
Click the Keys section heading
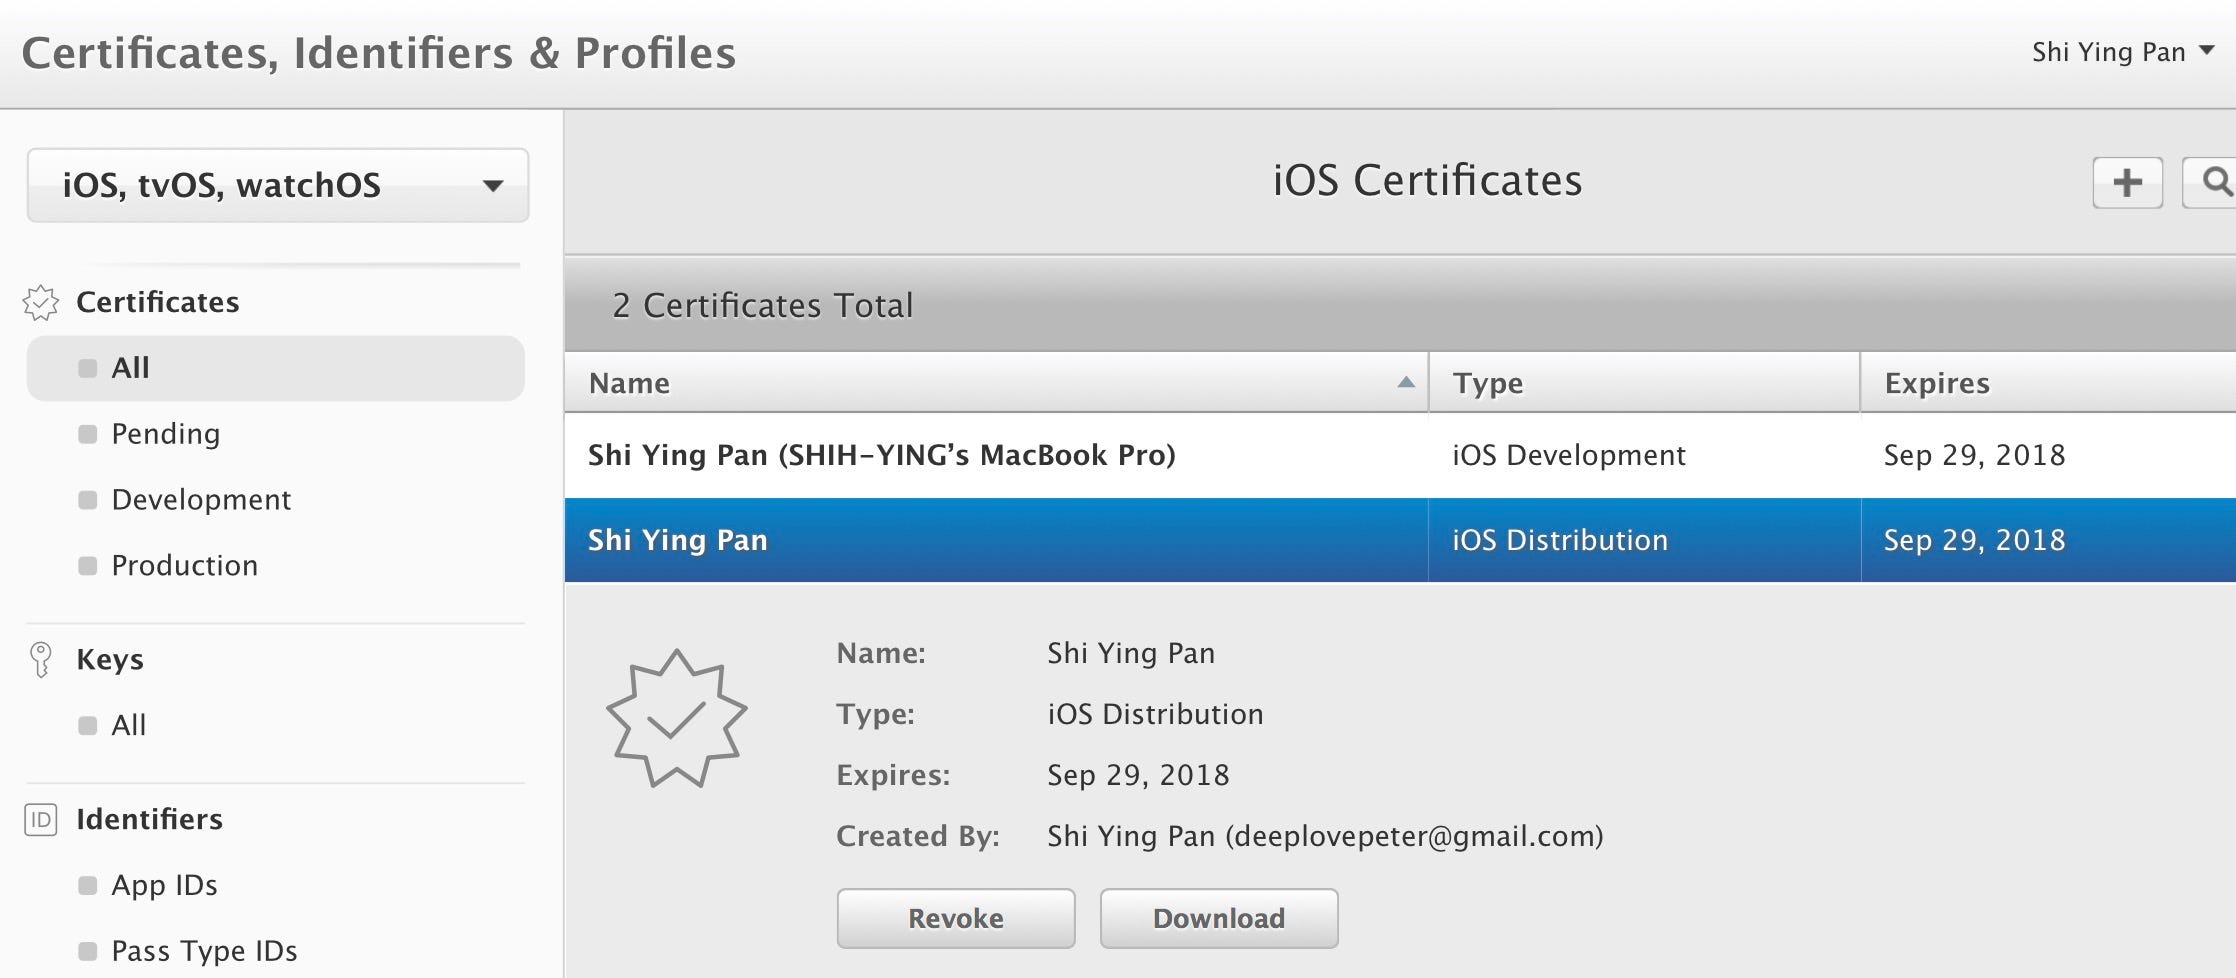110,659
